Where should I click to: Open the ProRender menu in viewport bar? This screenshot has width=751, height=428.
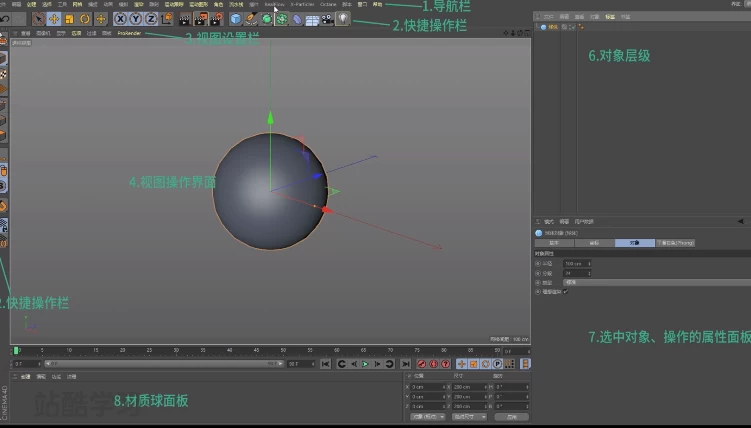point(129,33)
